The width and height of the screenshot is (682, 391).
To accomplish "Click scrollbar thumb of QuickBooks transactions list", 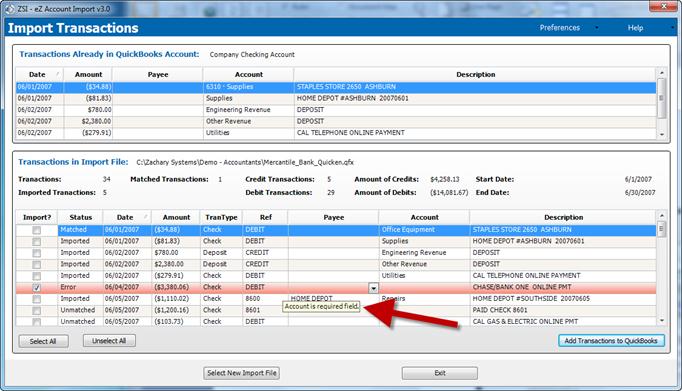I will (x=662, y=98).
